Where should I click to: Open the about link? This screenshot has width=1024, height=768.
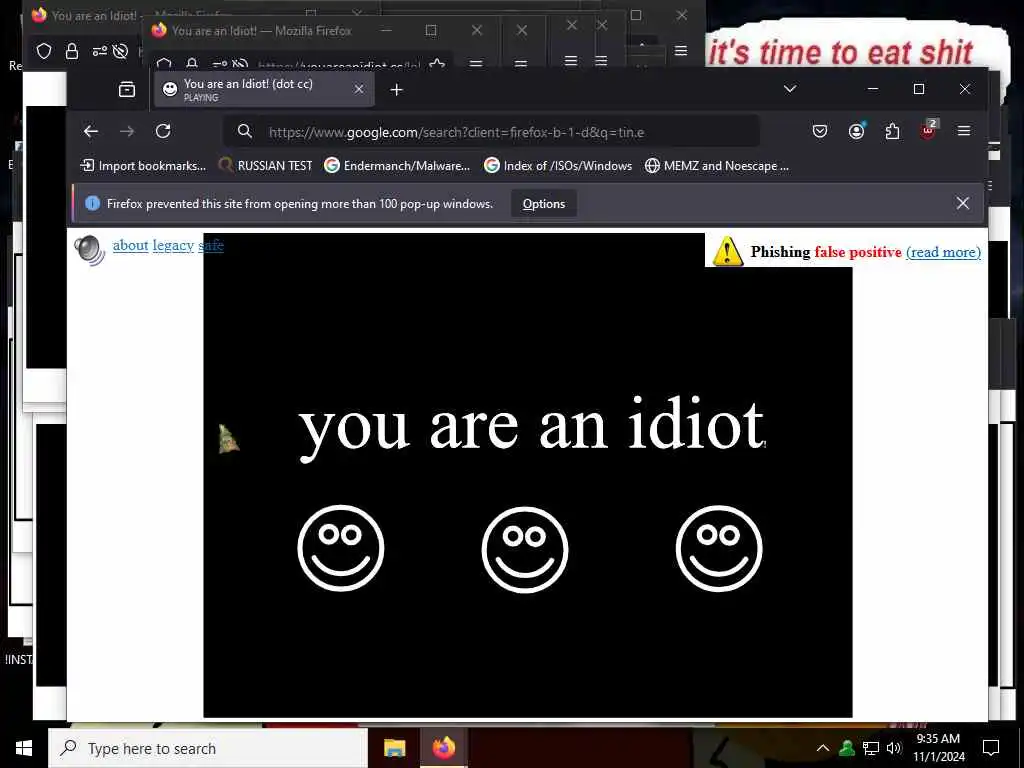(x=131, y=246)
